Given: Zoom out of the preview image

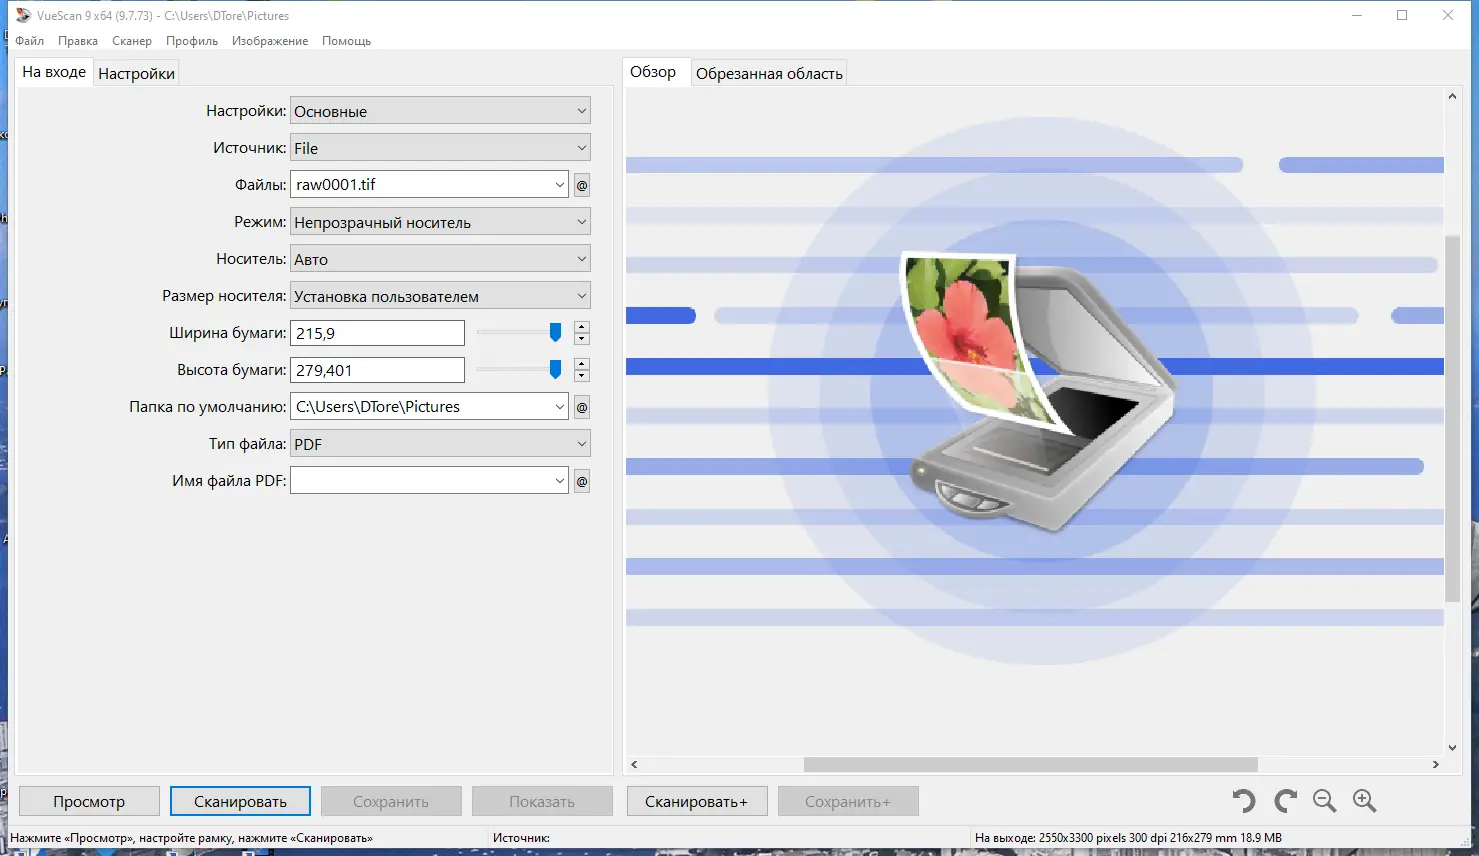Looking at the screenshot, I should (x=1324, y=800).
